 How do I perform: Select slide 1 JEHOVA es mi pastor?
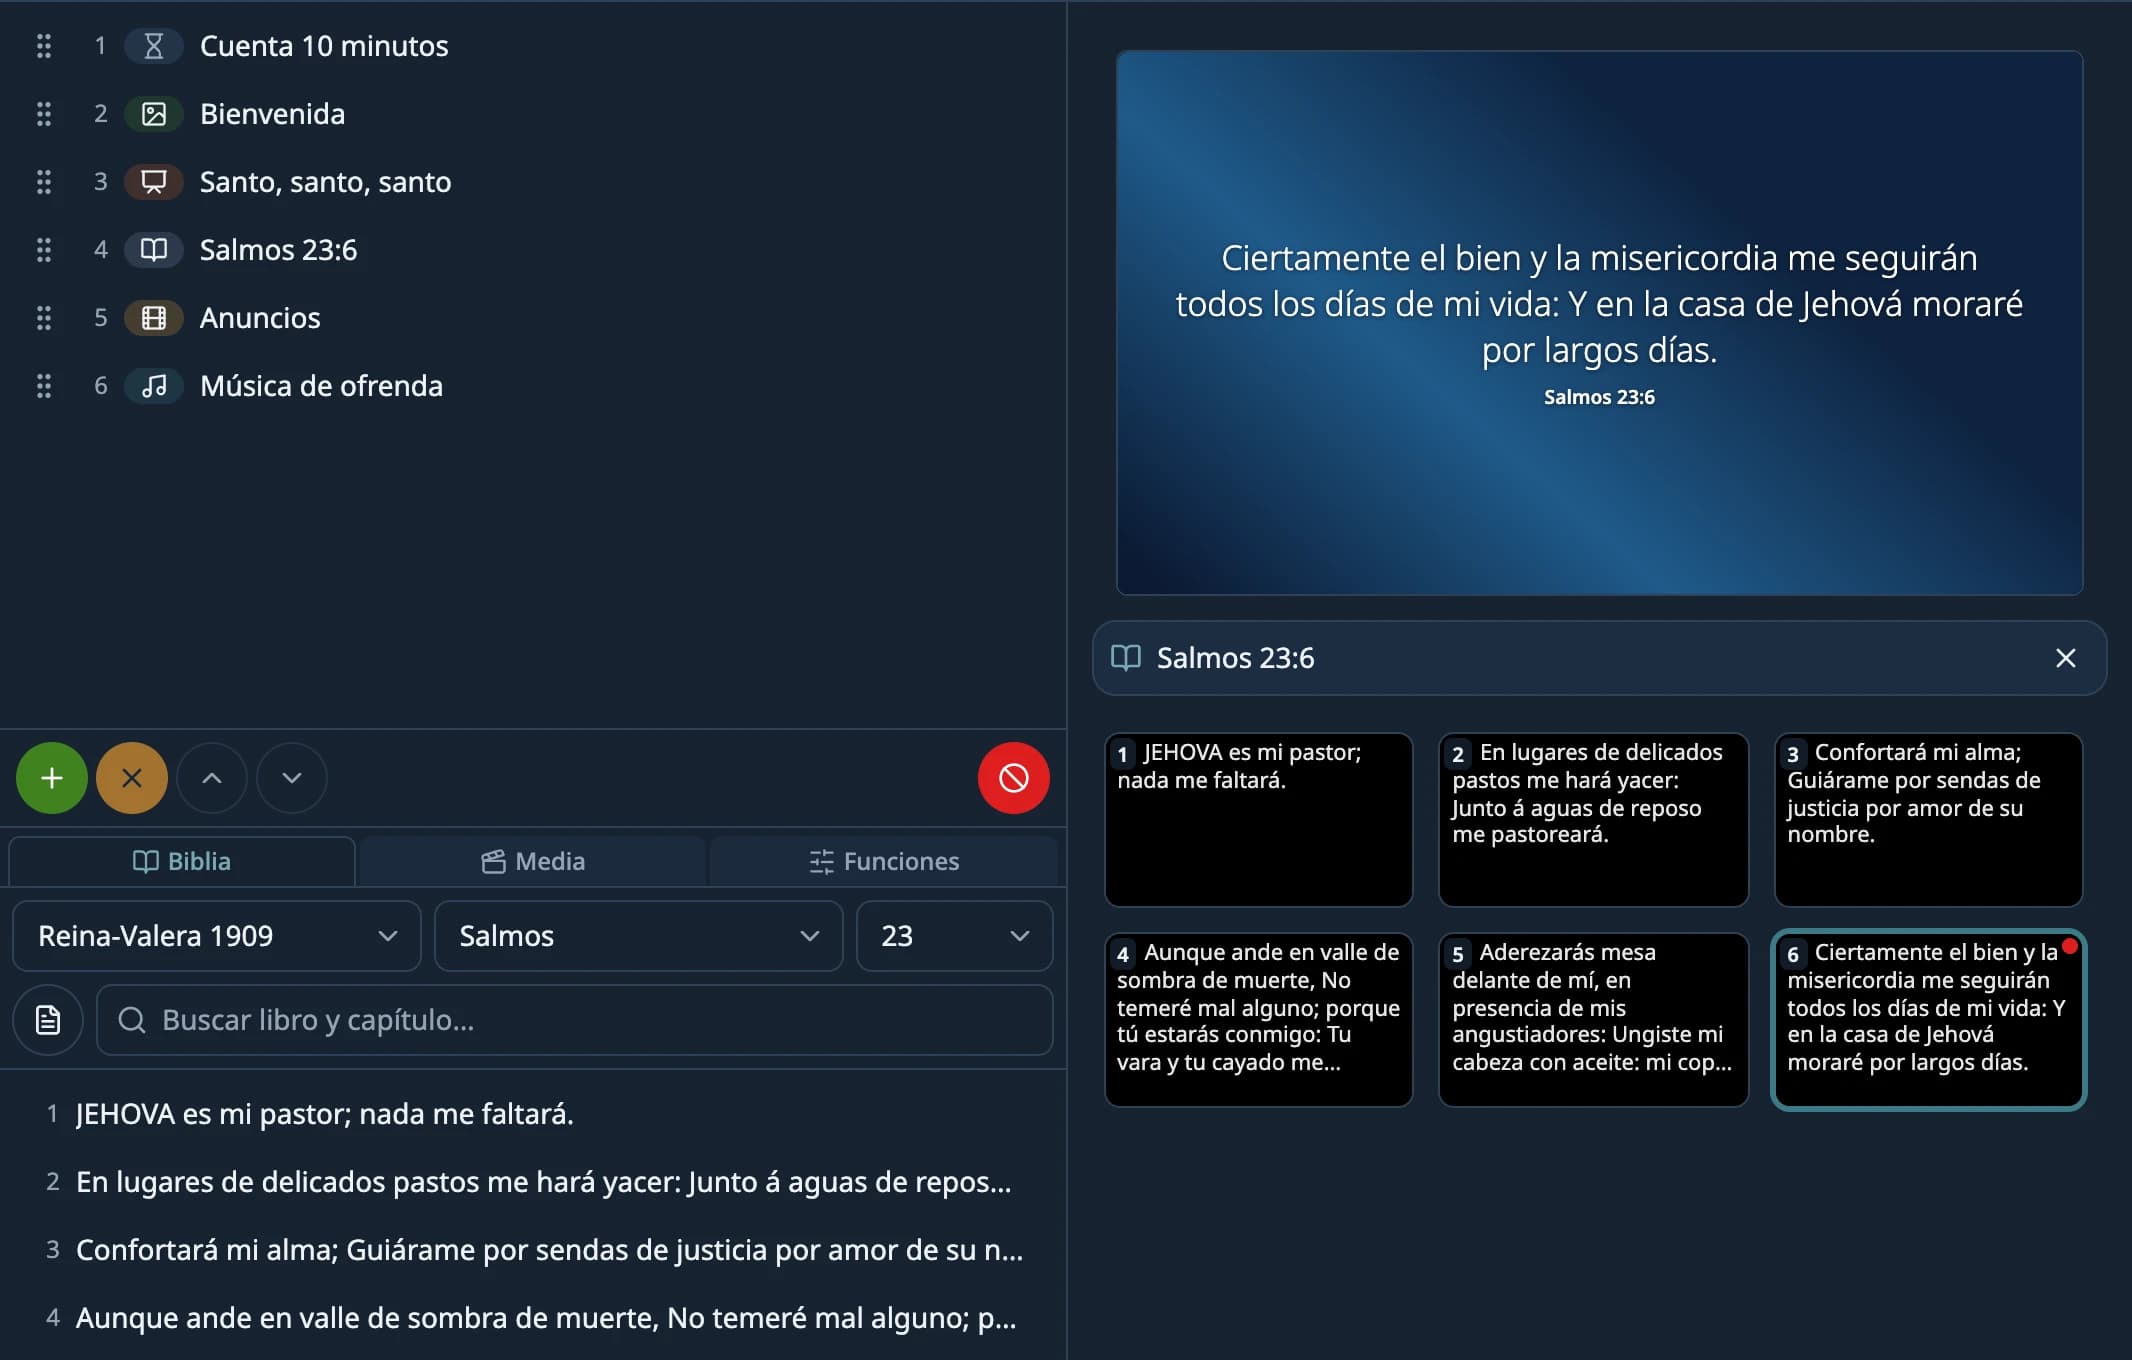pyautogui.click(x=1259, y=820)
